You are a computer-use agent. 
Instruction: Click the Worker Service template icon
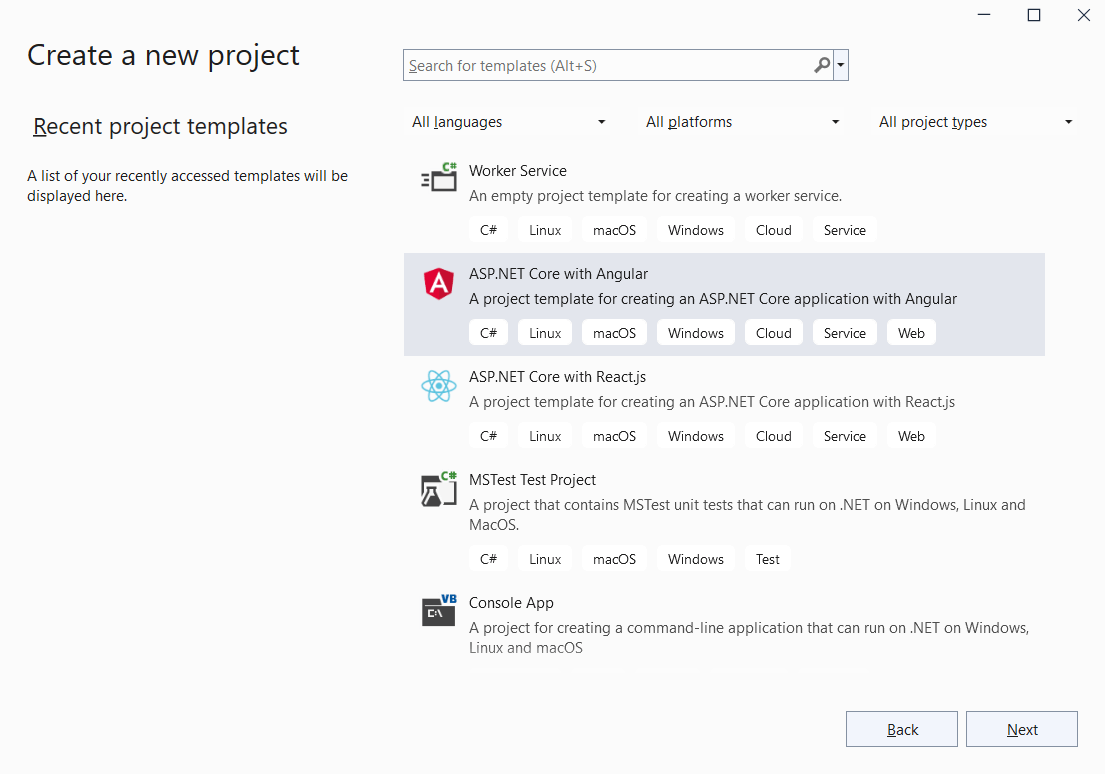coord(439,179)
